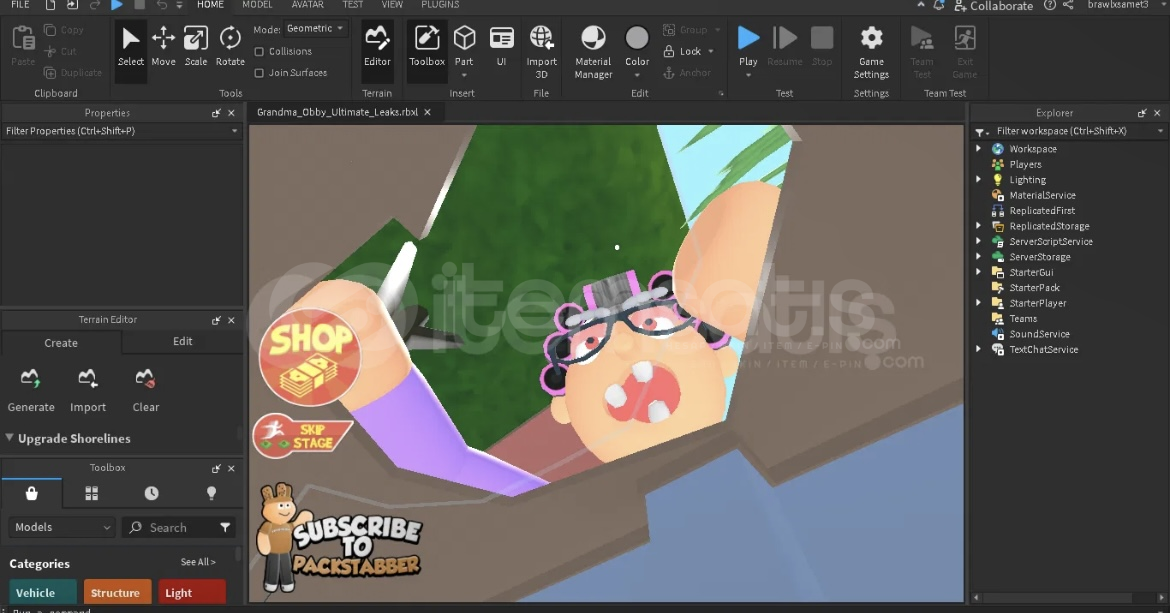Click the Vehicle category button
The height and width of the screenshot is (613, 1170).
43,592
